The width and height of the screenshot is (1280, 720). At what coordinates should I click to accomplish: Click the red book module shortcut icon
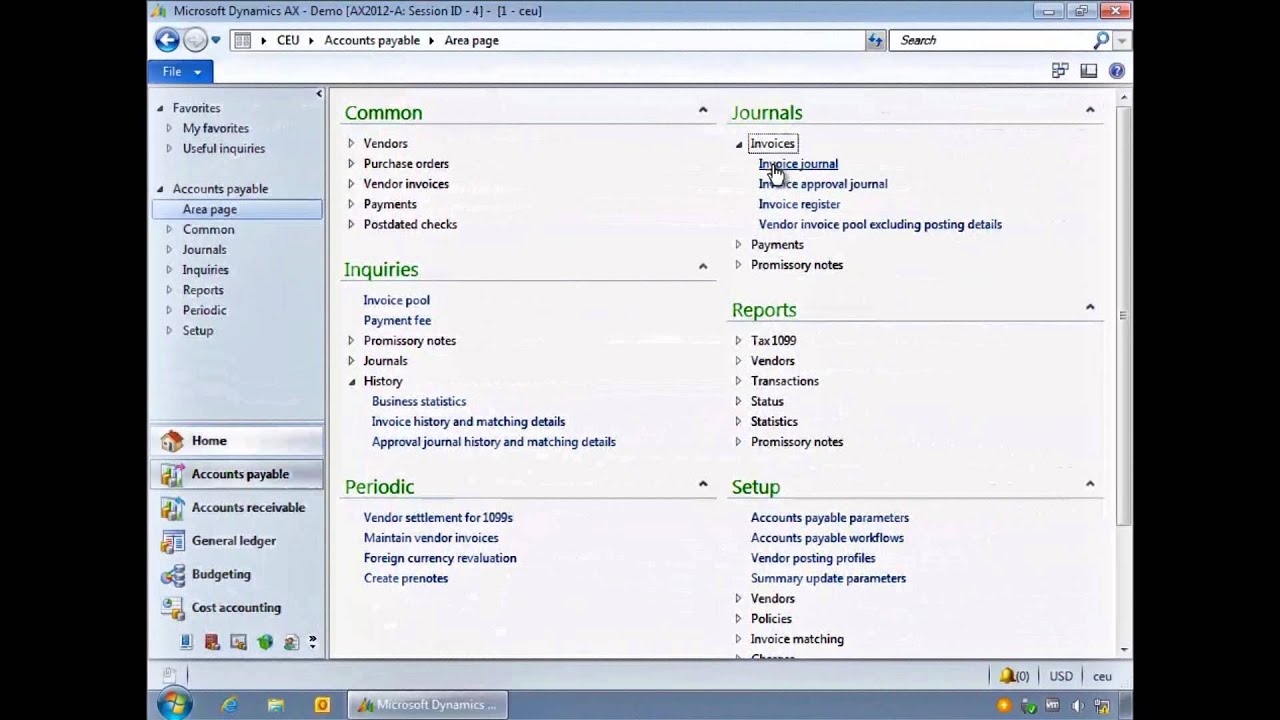point(212,642)
